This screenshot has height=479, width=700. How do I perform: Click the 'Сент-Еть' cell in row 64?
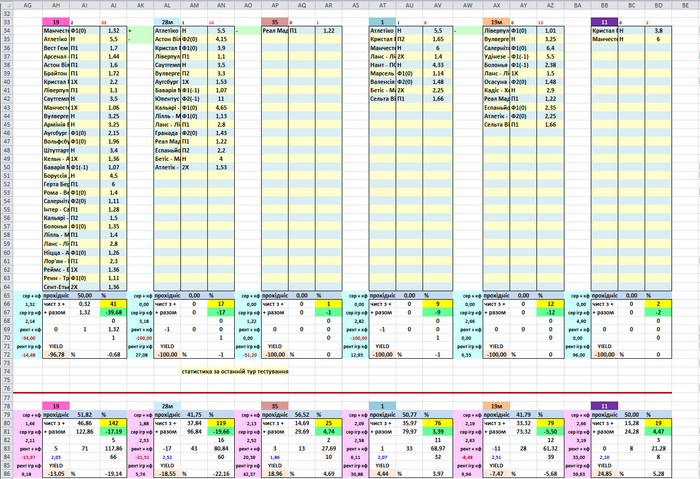(x=56, y=287)
